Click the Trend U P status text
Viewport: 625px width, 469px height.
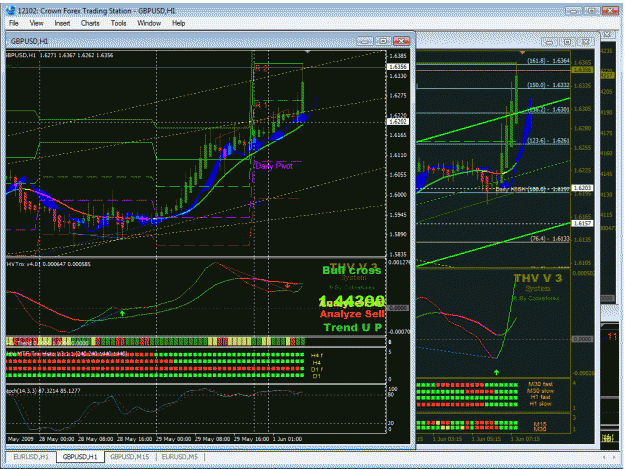point(352,328)
